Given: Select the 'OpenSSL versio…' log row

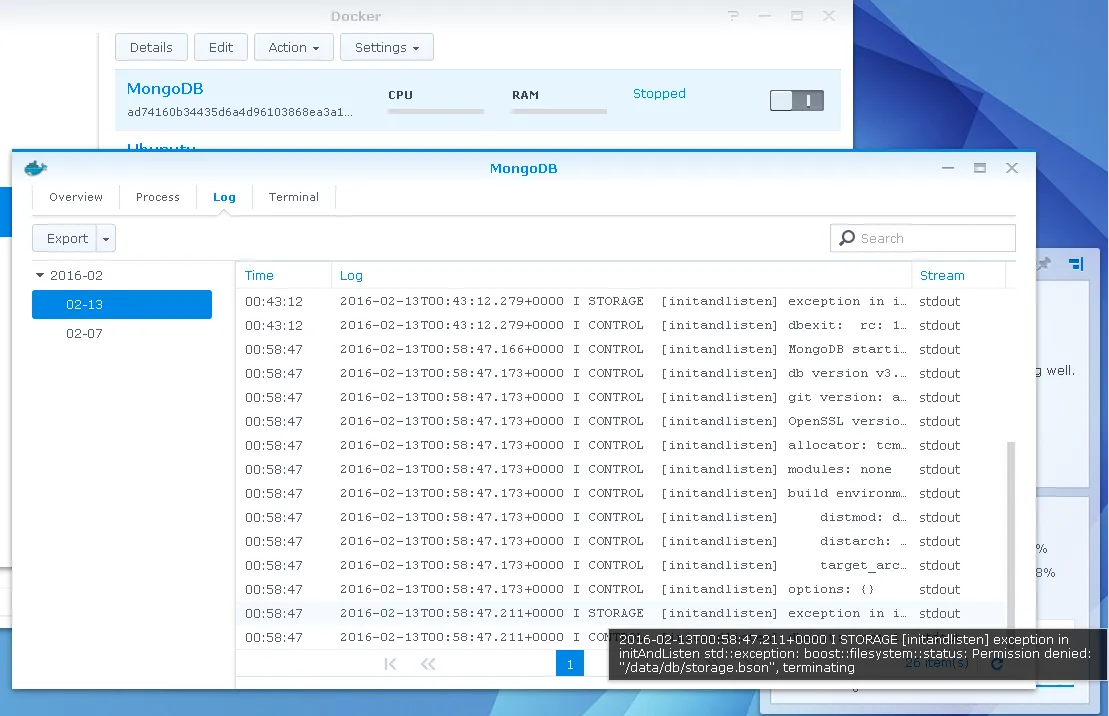Looking at the screenshot, I should point(620,422).
